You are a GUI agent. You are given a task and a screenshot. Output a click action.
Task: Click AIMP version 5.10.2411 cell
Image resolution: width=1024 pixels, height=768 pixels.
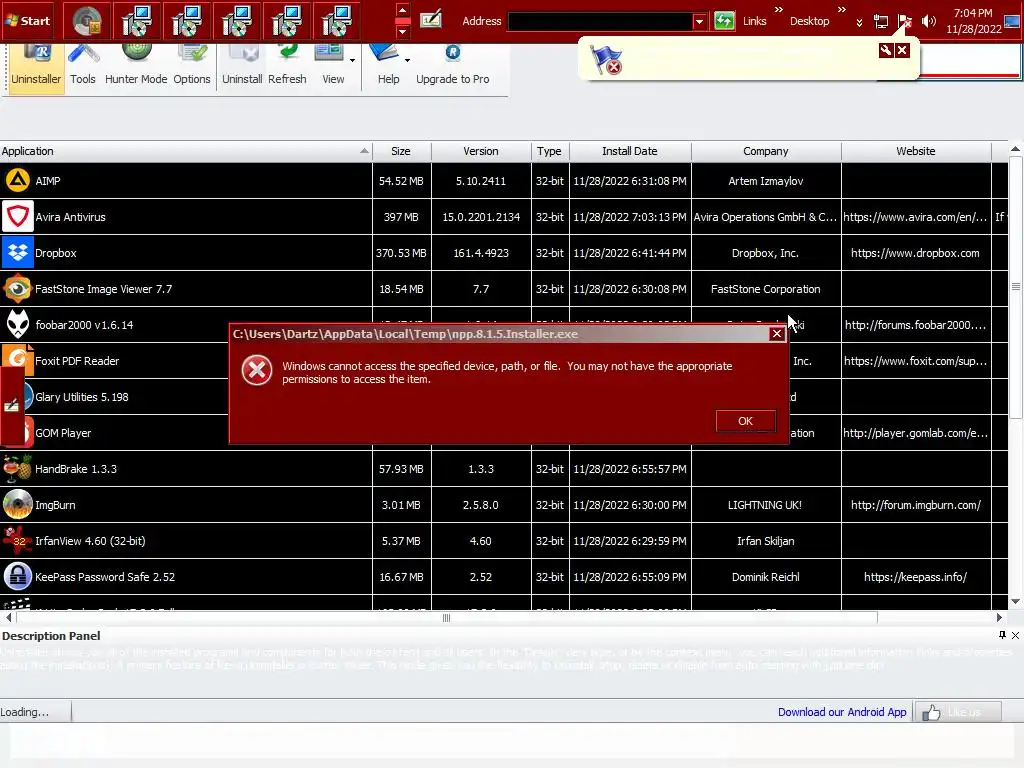pyautogui.click(x=481, y=181)
